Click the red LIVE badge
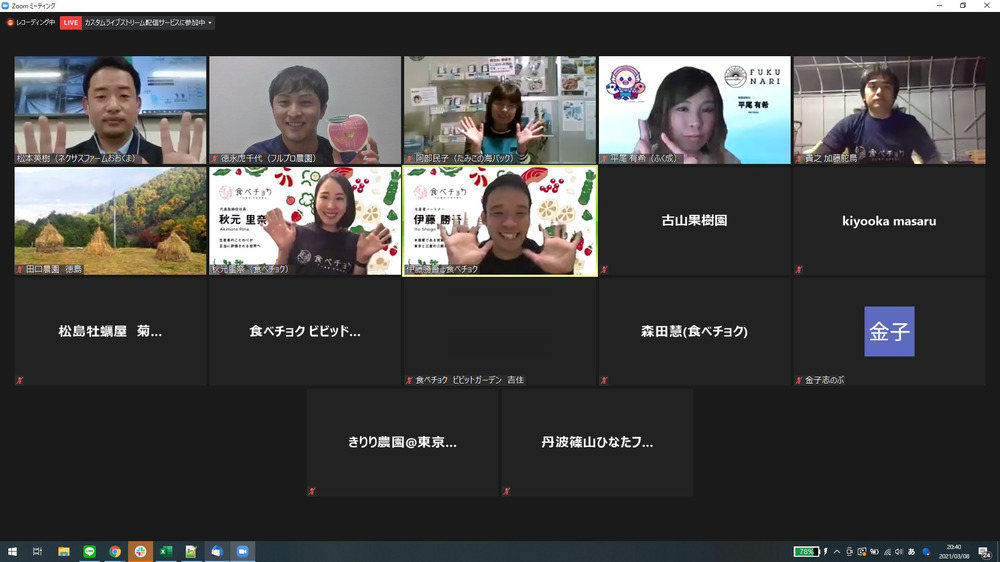 71,22
